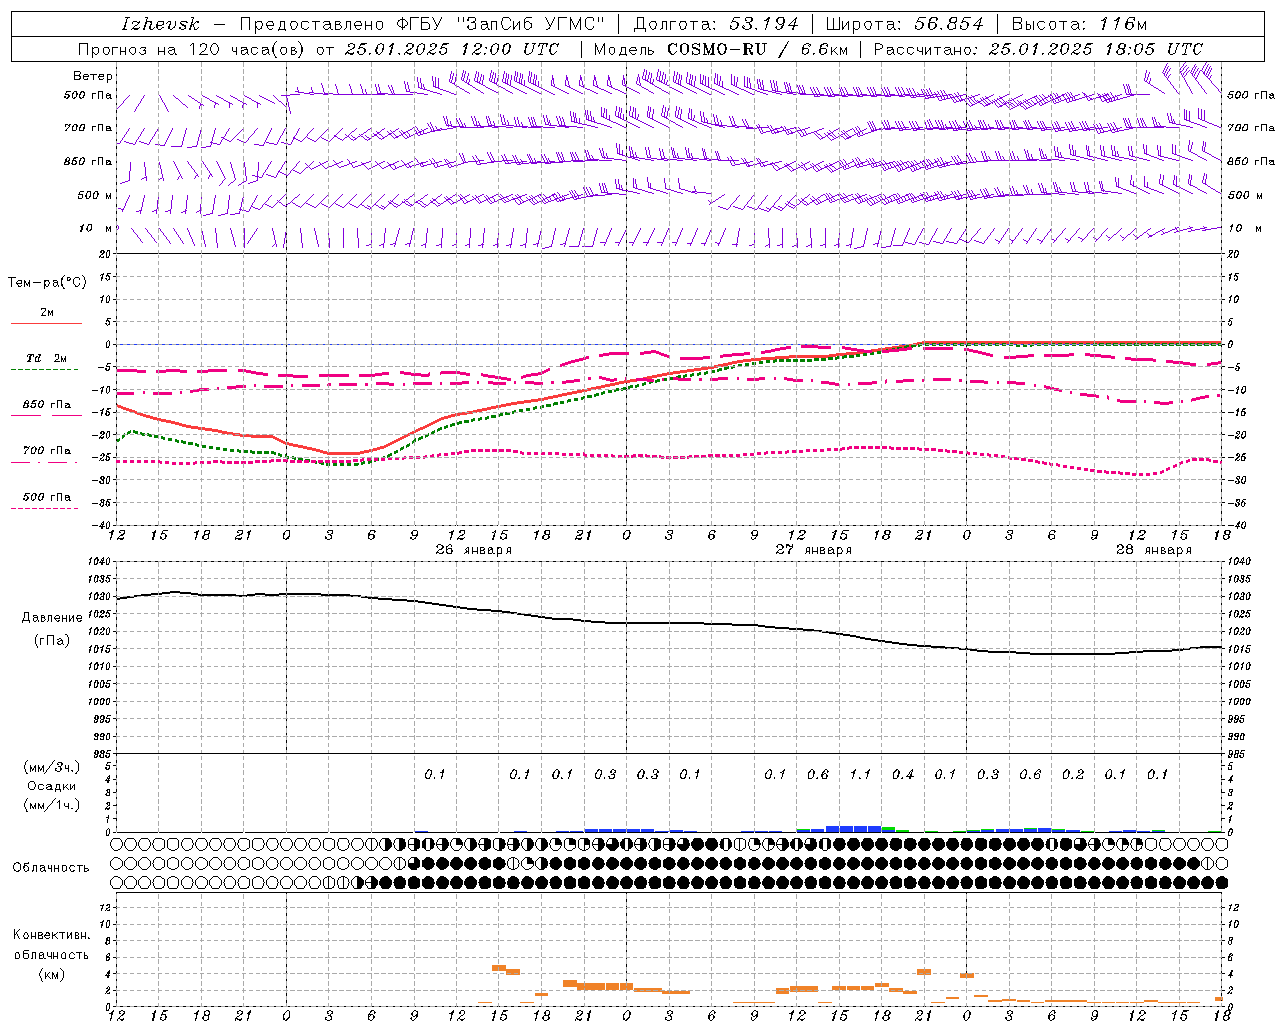The image size is (1280, 1024).
Task: Click the Осадки precipitation label
Action: coord(52,786)
